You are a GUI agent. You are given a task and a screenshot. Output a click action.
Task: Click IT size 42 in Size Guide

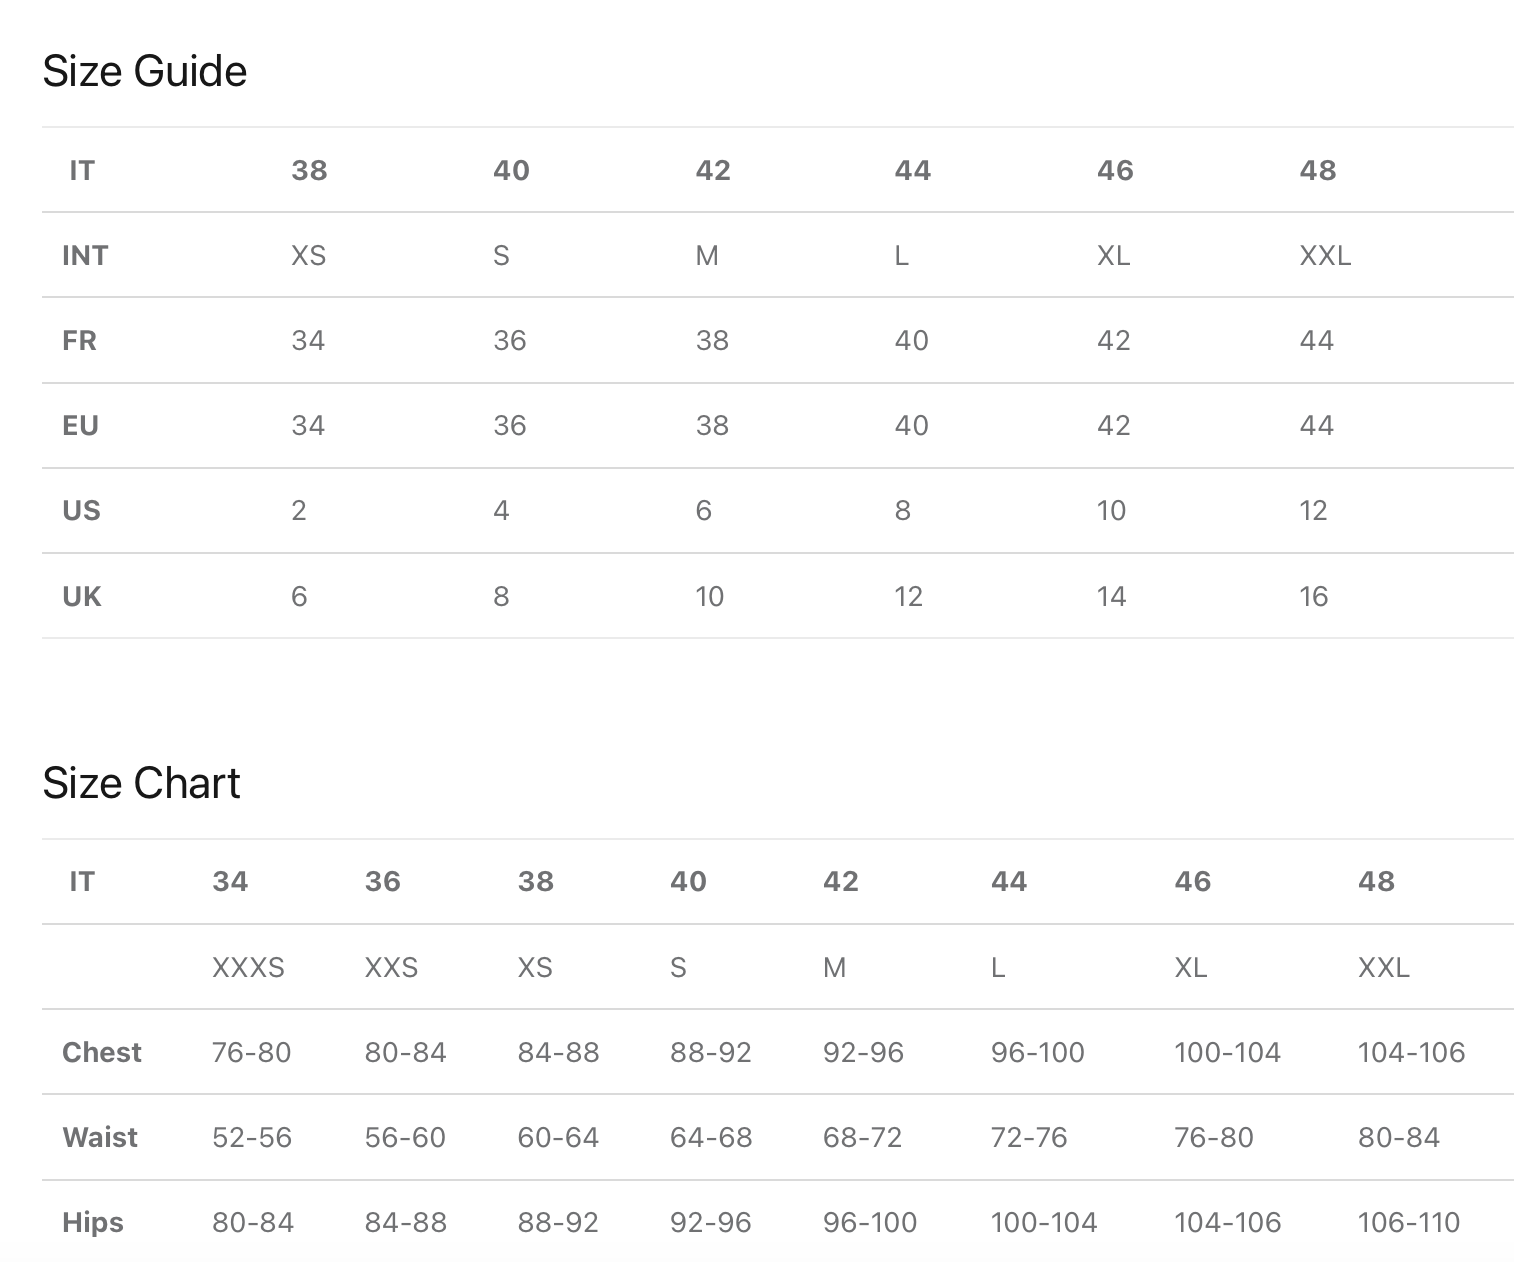(713, 171)
